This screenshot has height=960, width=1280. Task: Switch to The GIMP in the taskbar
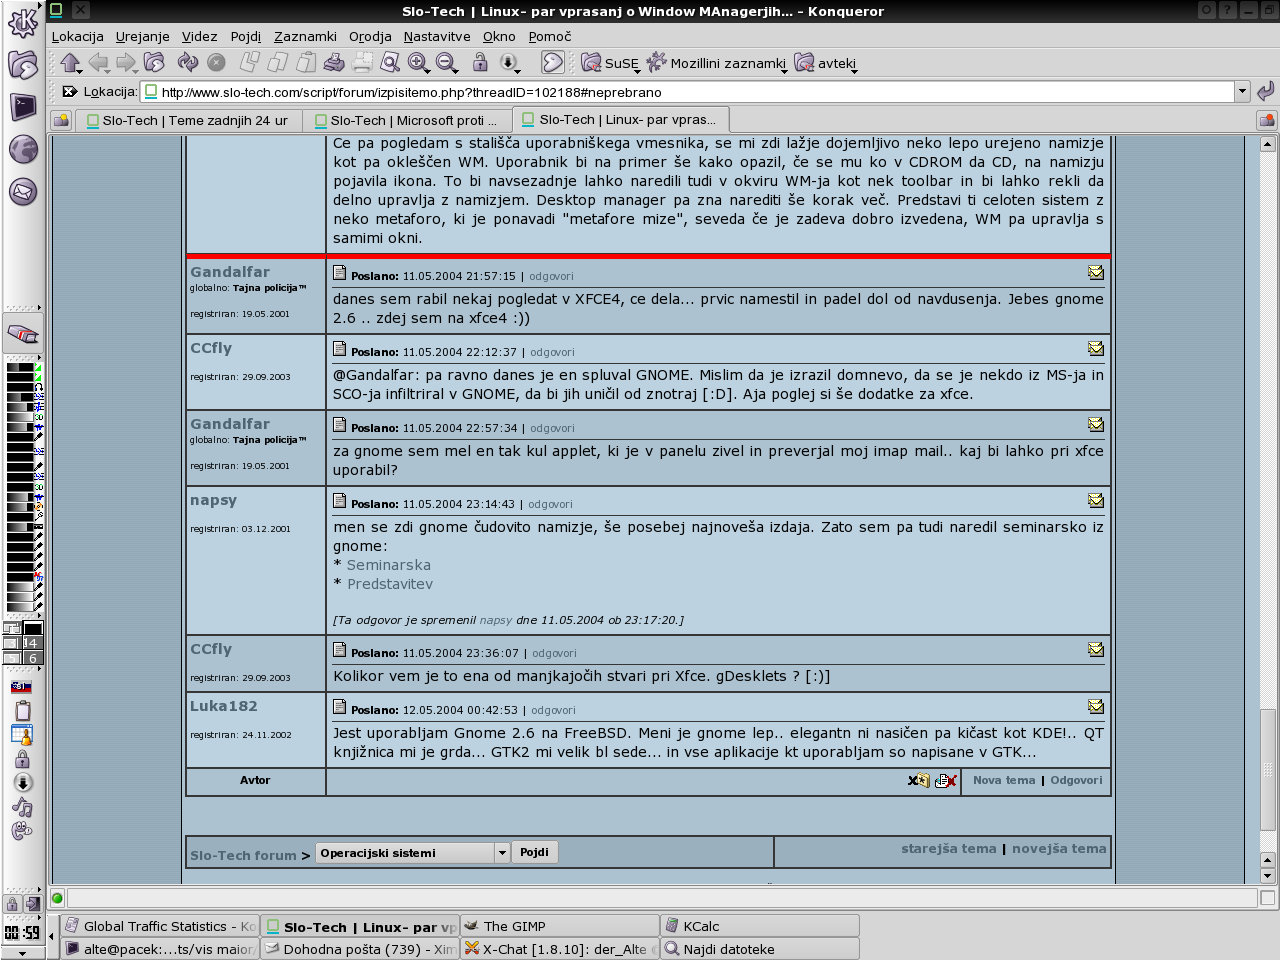[x=559, y=926]
